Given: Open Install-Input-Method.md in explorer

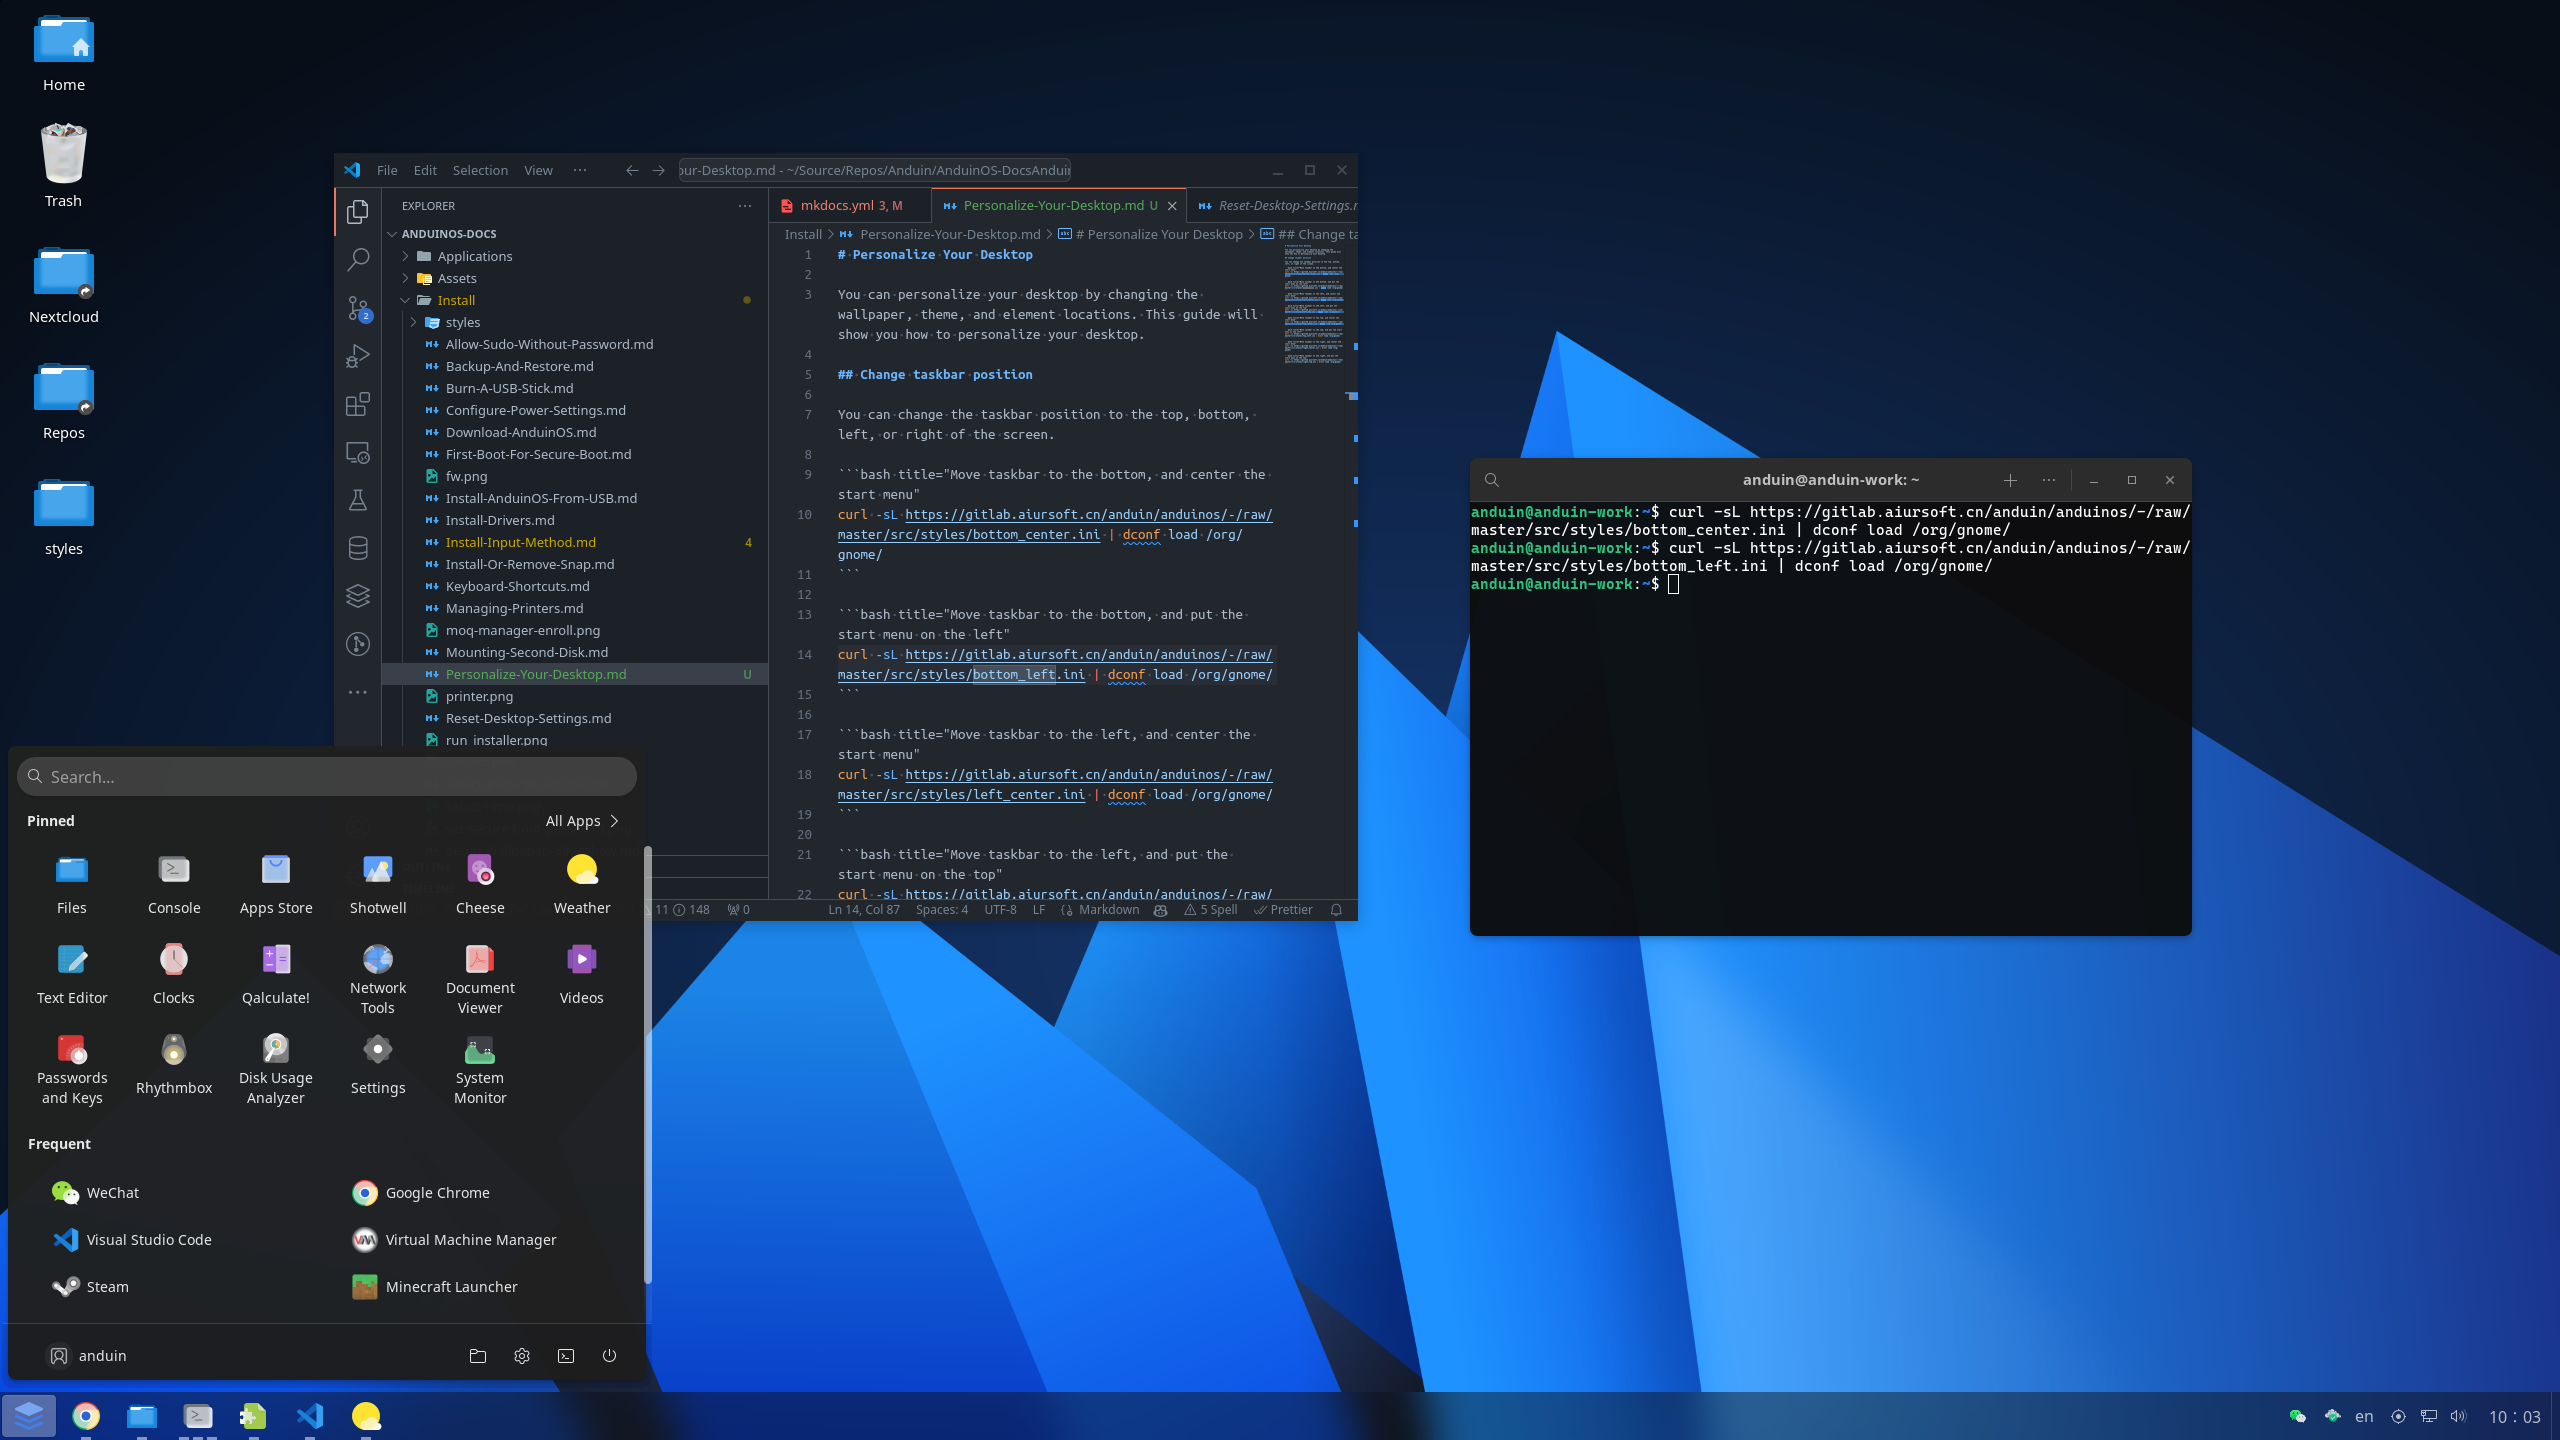Looking at the screenshot, I should 575,542.
